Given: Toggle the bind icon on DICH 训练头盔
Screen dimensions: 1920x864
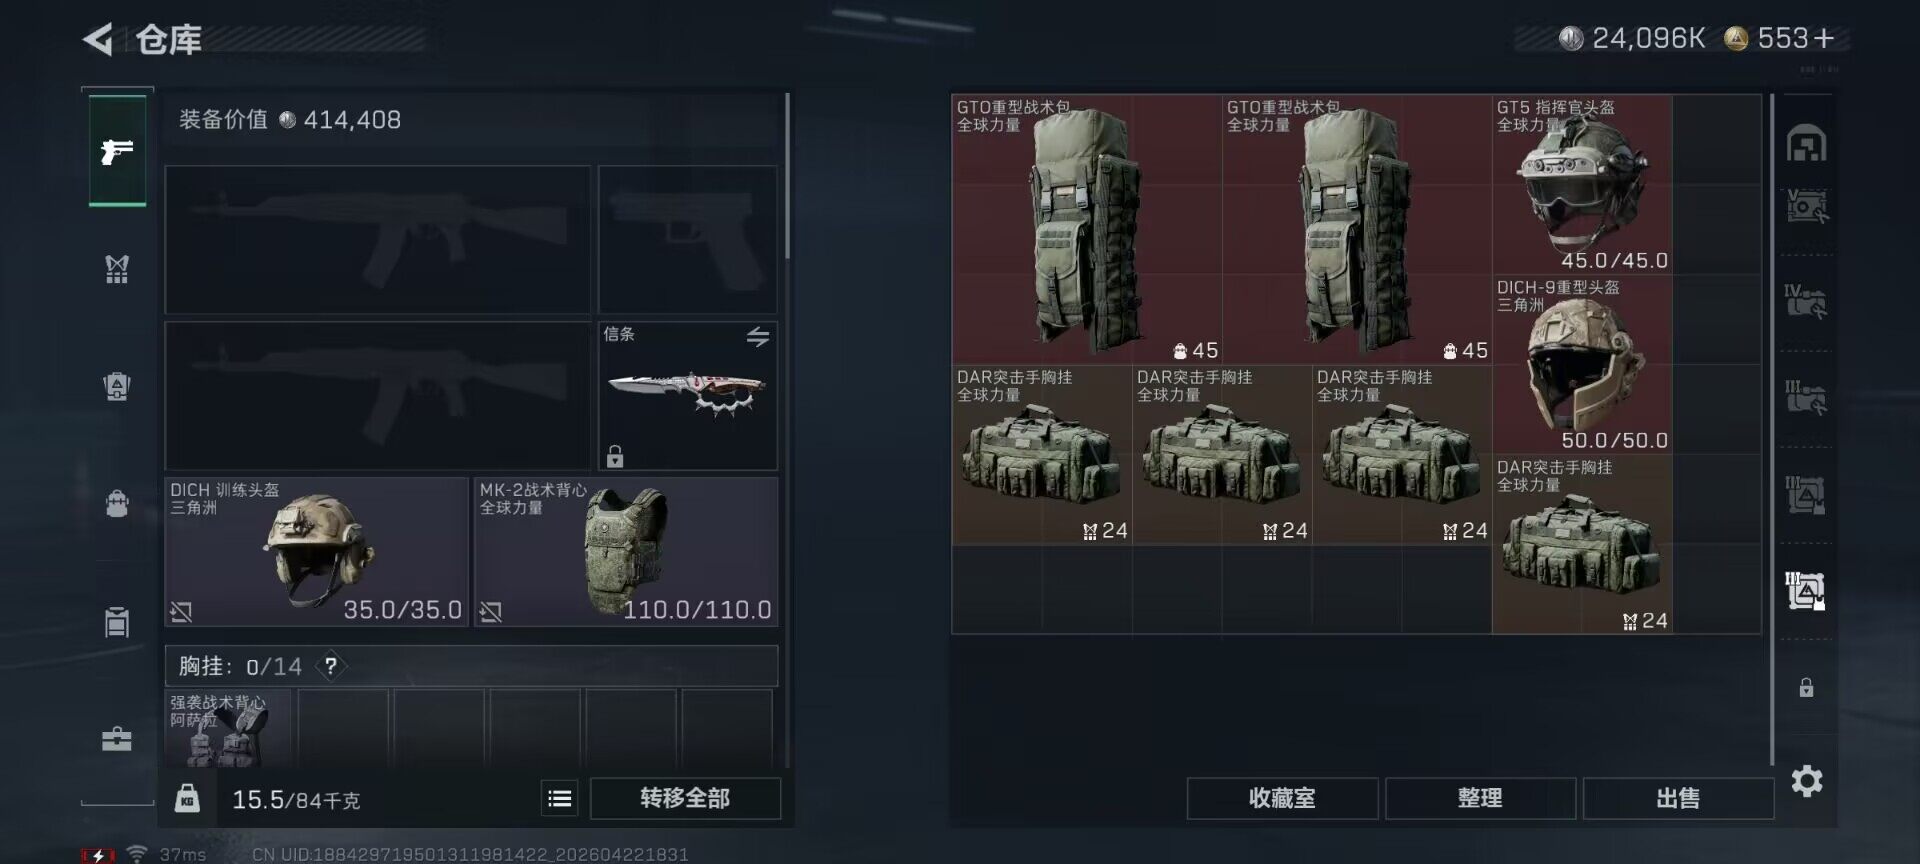Looking at the screenshot, I should coord(181,611).
